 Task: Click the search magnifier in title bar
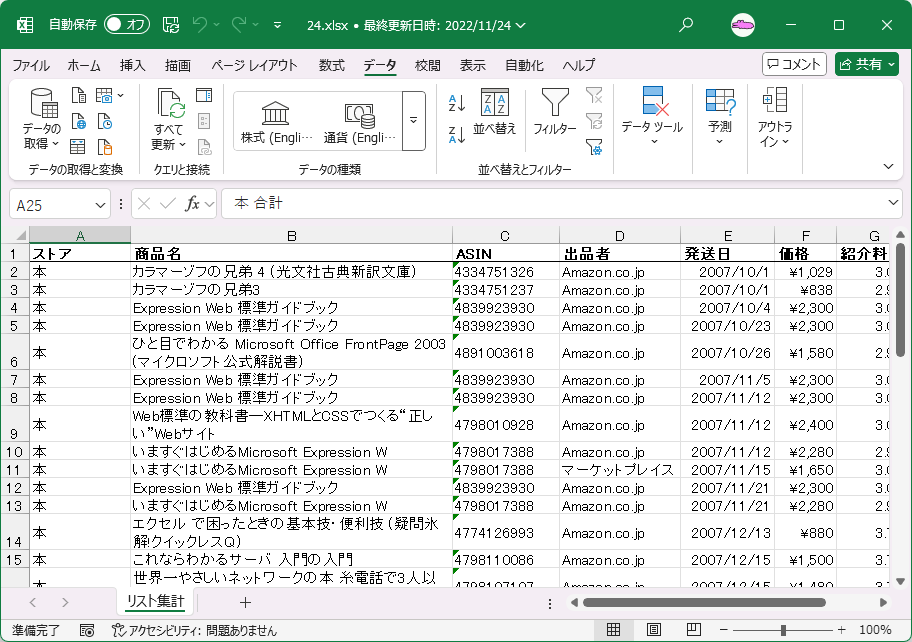coord(686,24)
